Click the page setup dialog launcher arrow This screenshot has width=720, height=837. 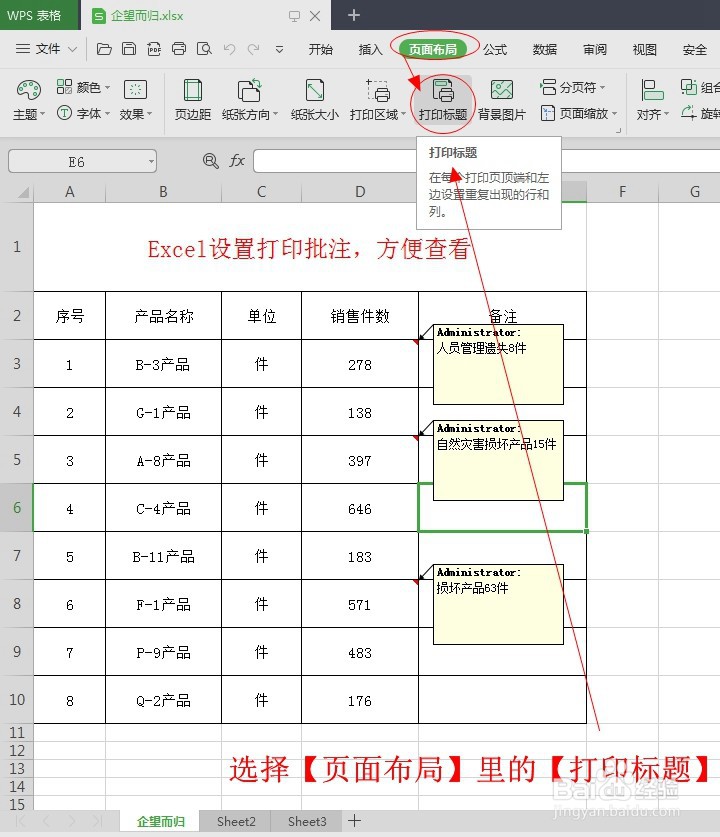[619, 130]
